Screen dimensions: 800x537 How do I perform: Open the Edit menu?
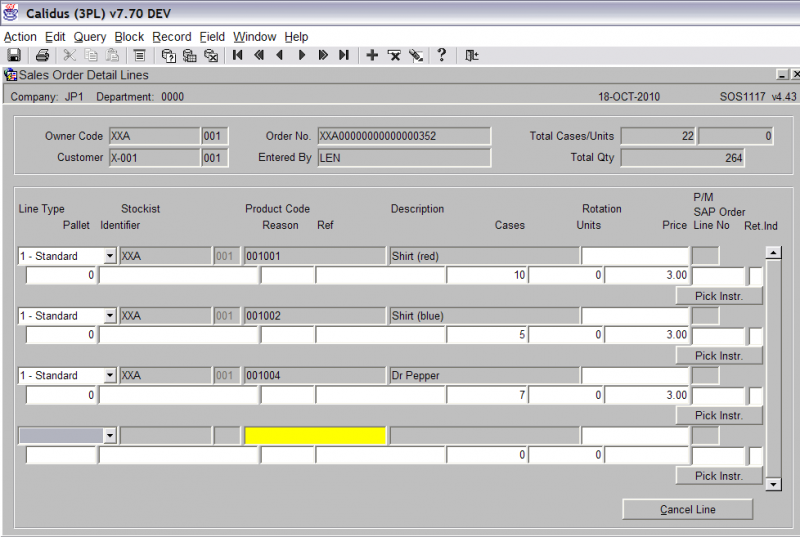pyautogui.click(x=55, y=37)
